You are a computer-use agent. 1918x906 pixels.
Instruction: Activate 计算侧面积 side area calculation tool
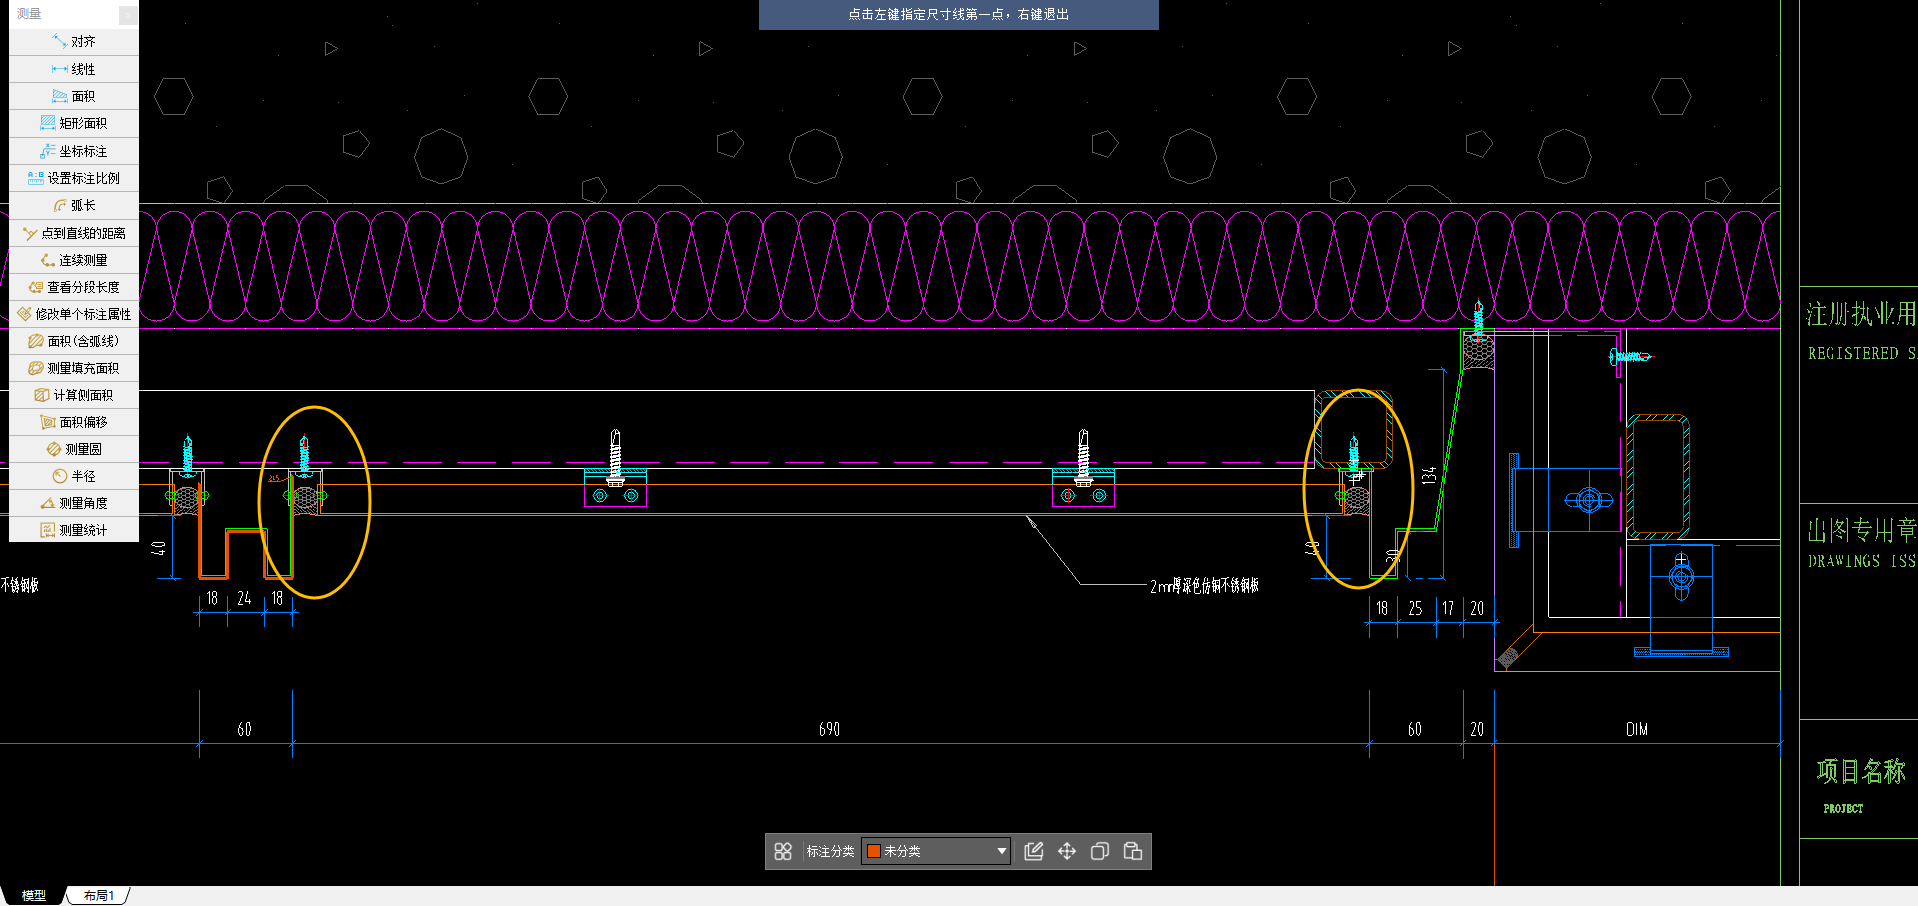(x=74, y=395)
